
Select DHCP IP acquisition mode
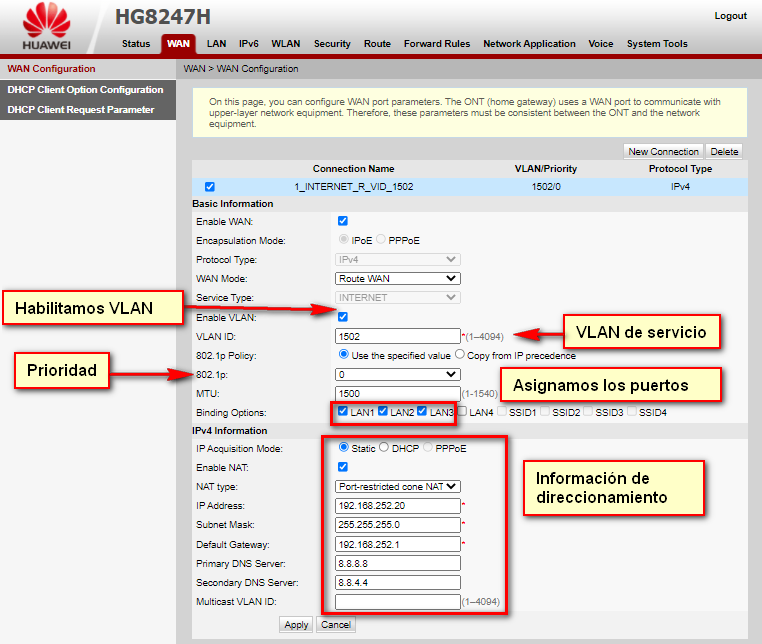[384, 448]
